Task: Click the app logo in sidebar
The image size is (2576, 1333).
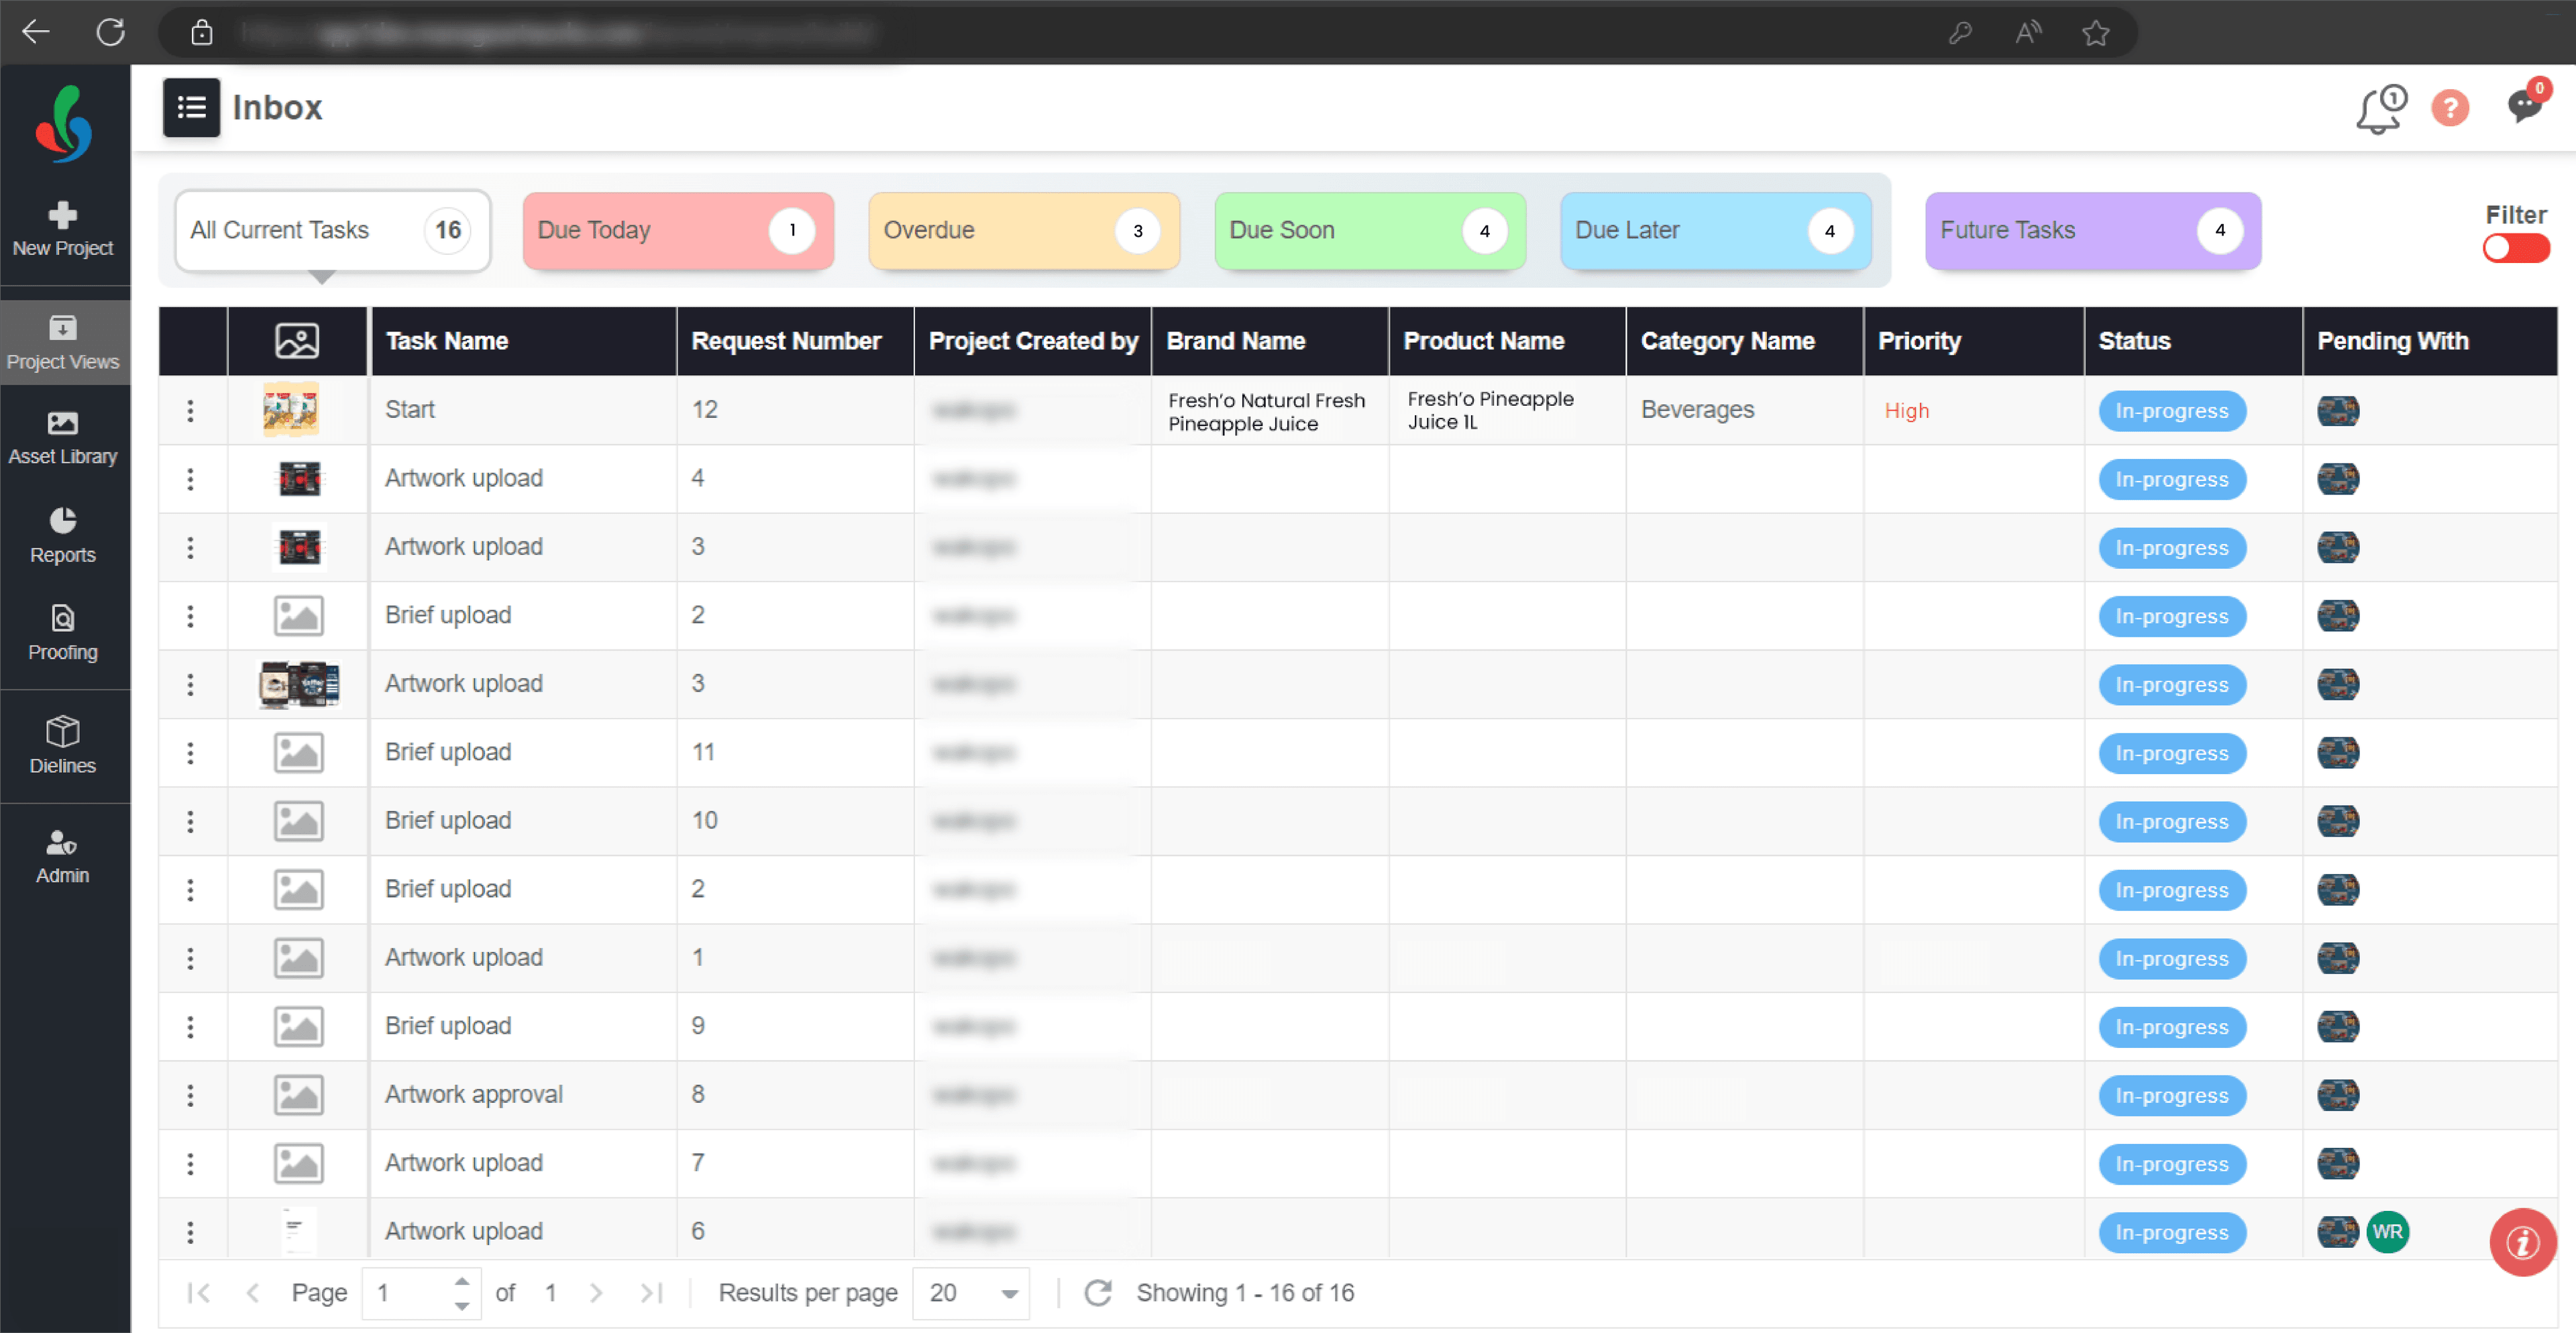Action: 65,124
